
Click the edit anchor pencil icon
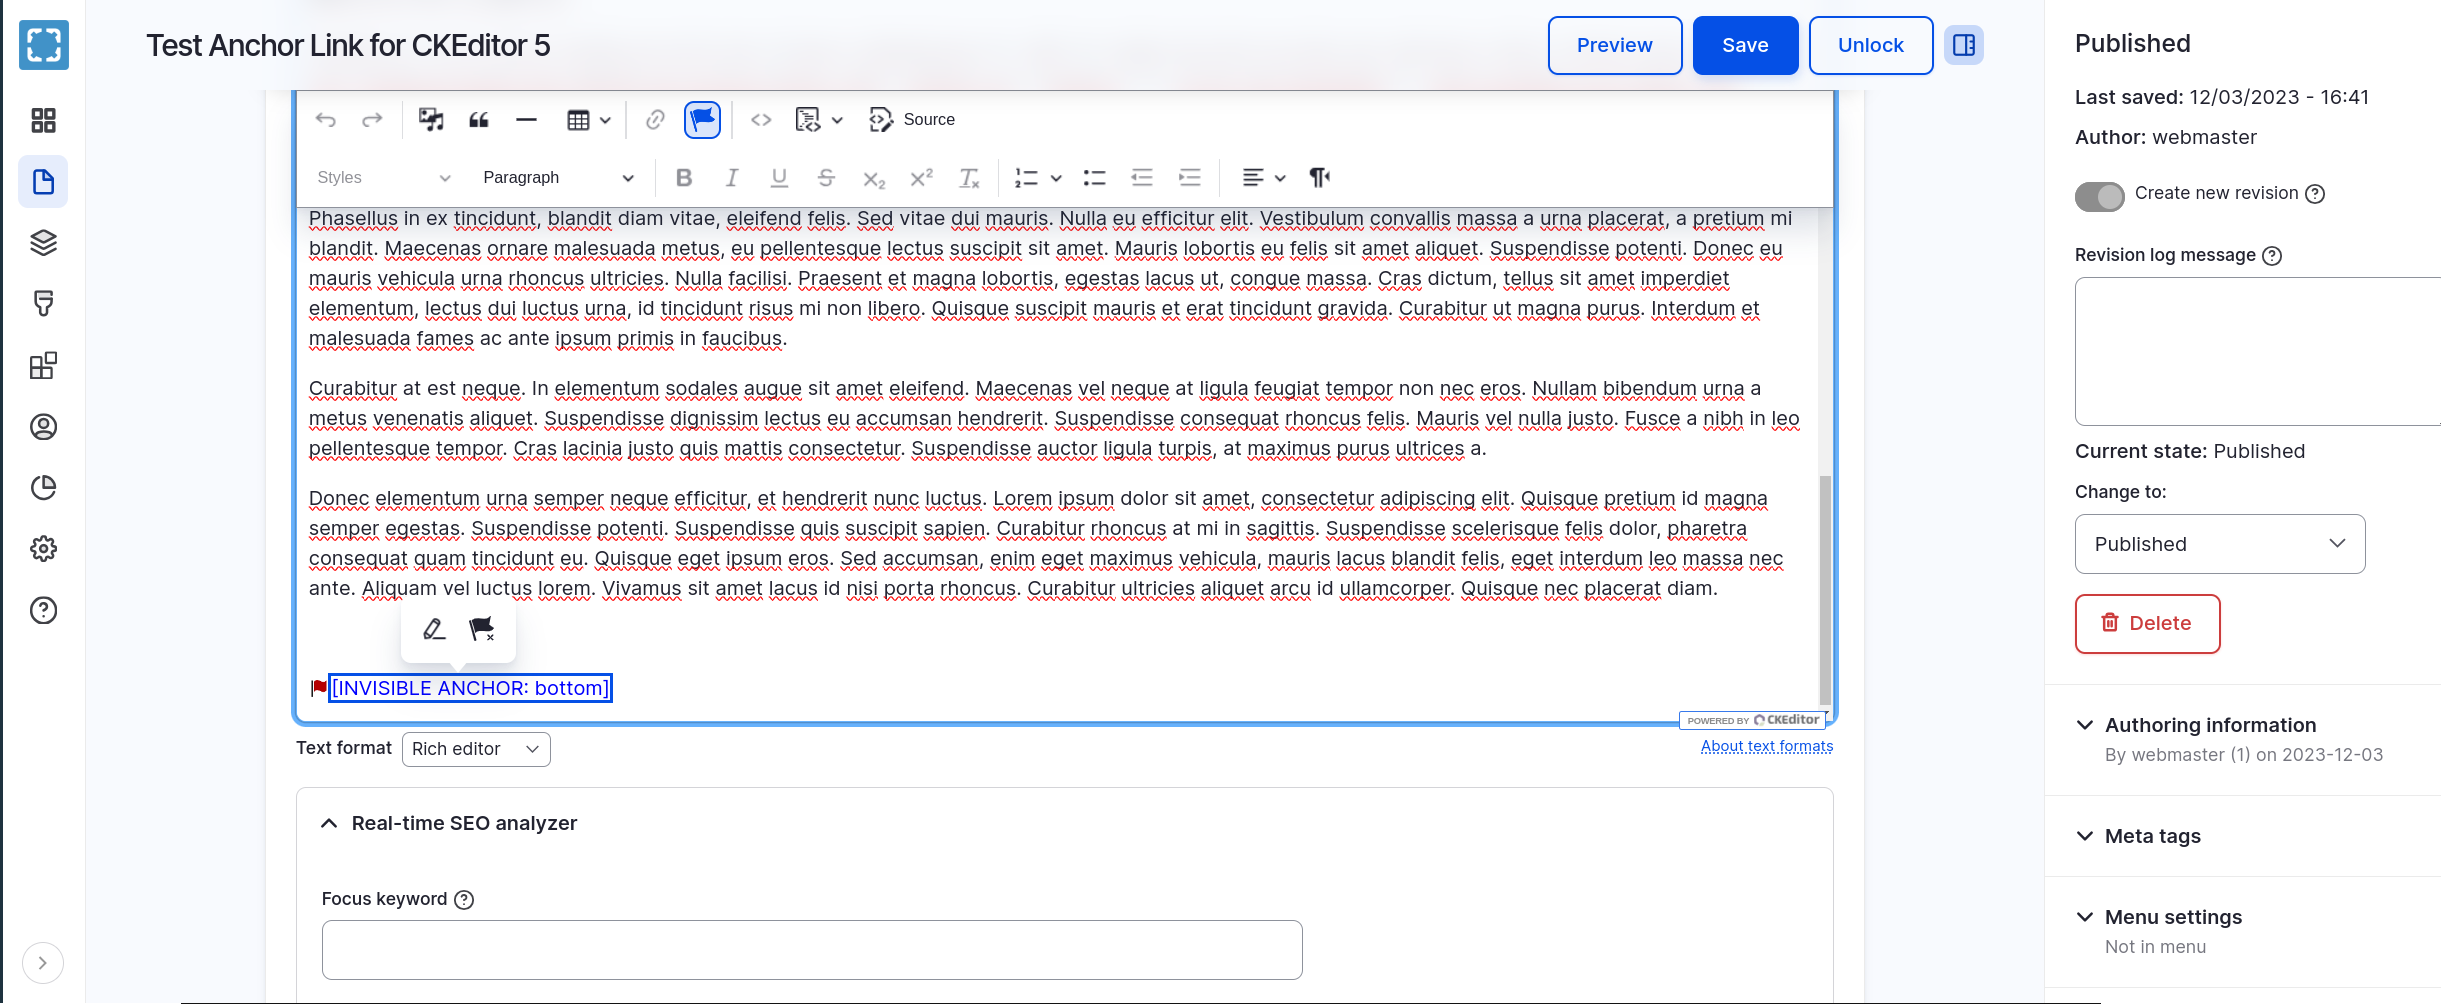pos(434,629)
